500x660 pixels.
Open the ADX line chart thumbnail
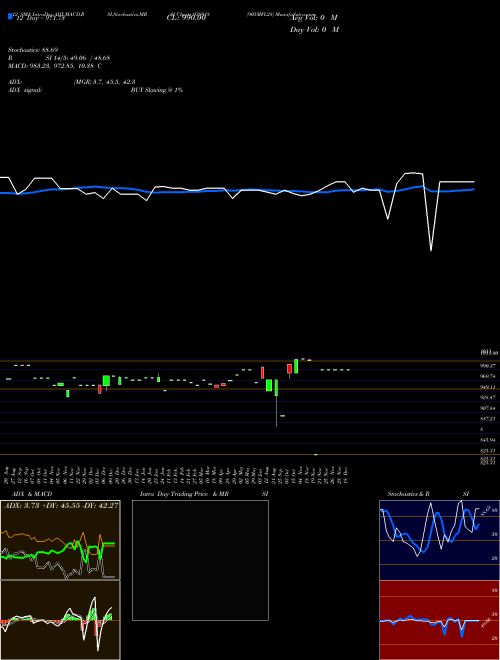pyautogui.click(x=60, y=540)
